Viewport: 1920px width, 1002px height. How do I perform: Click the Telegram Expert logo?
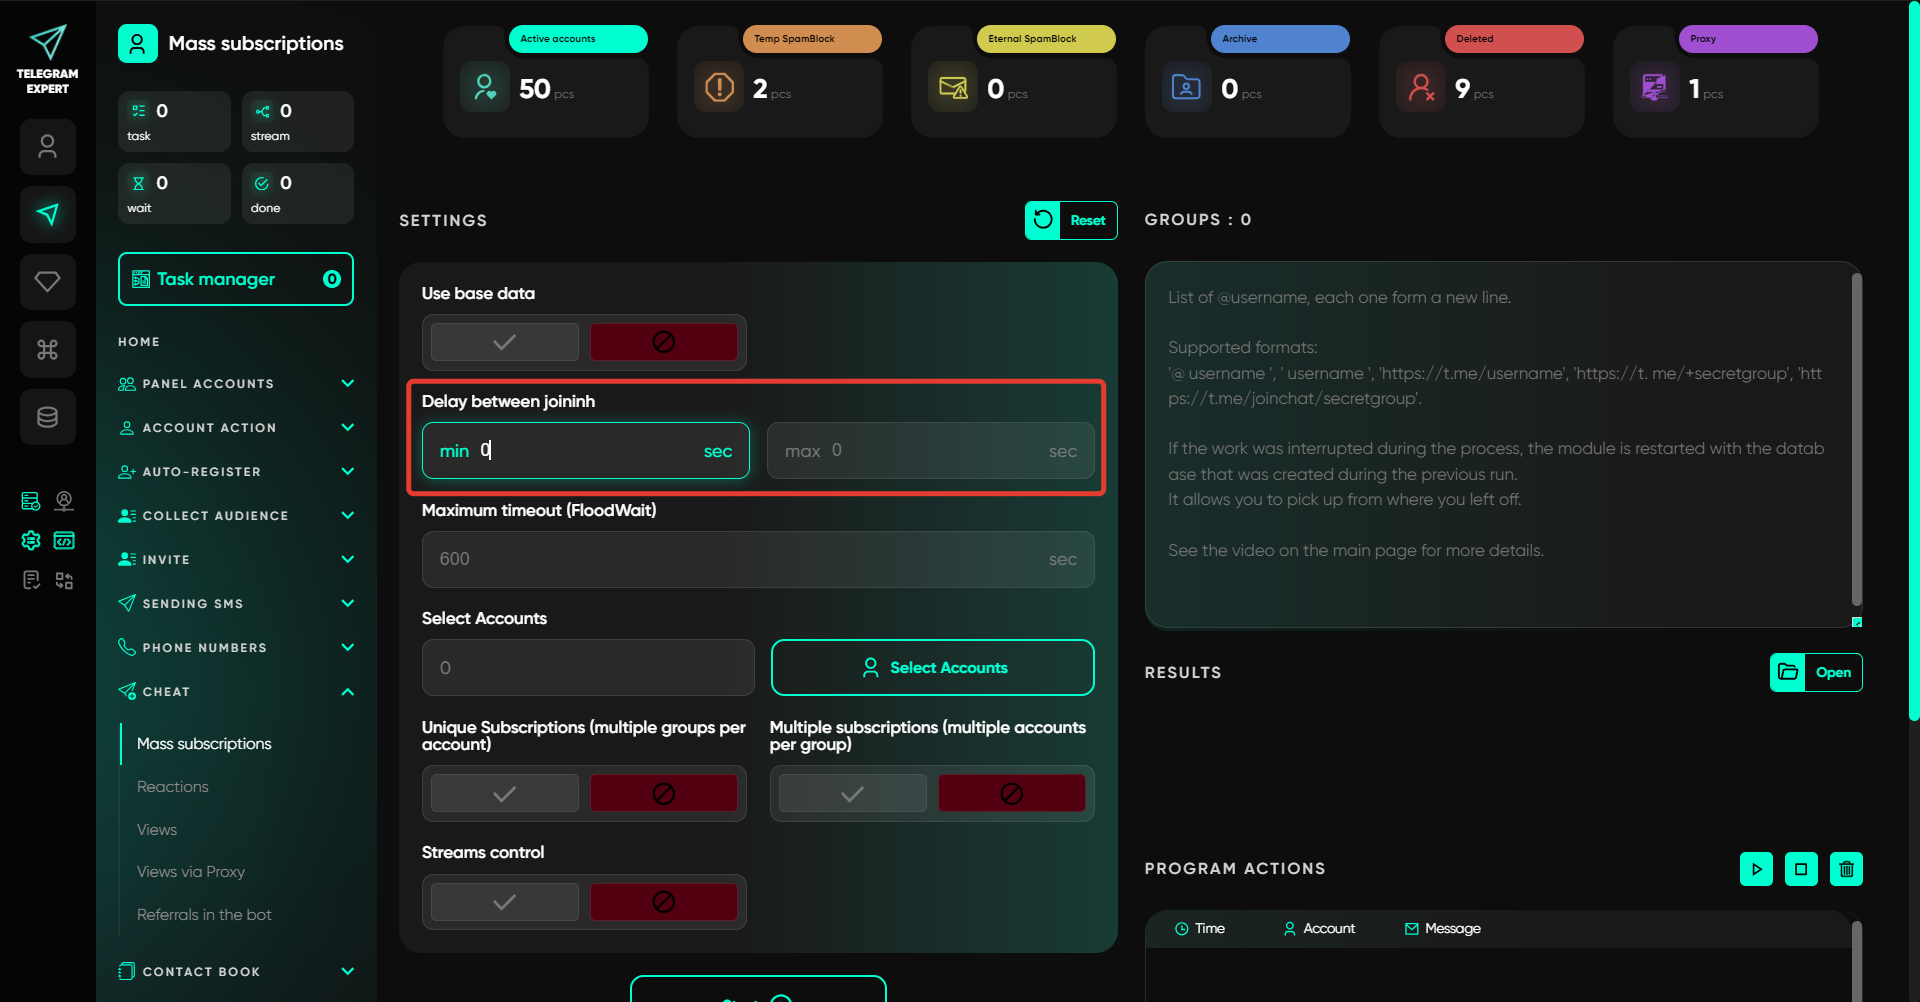47,60
